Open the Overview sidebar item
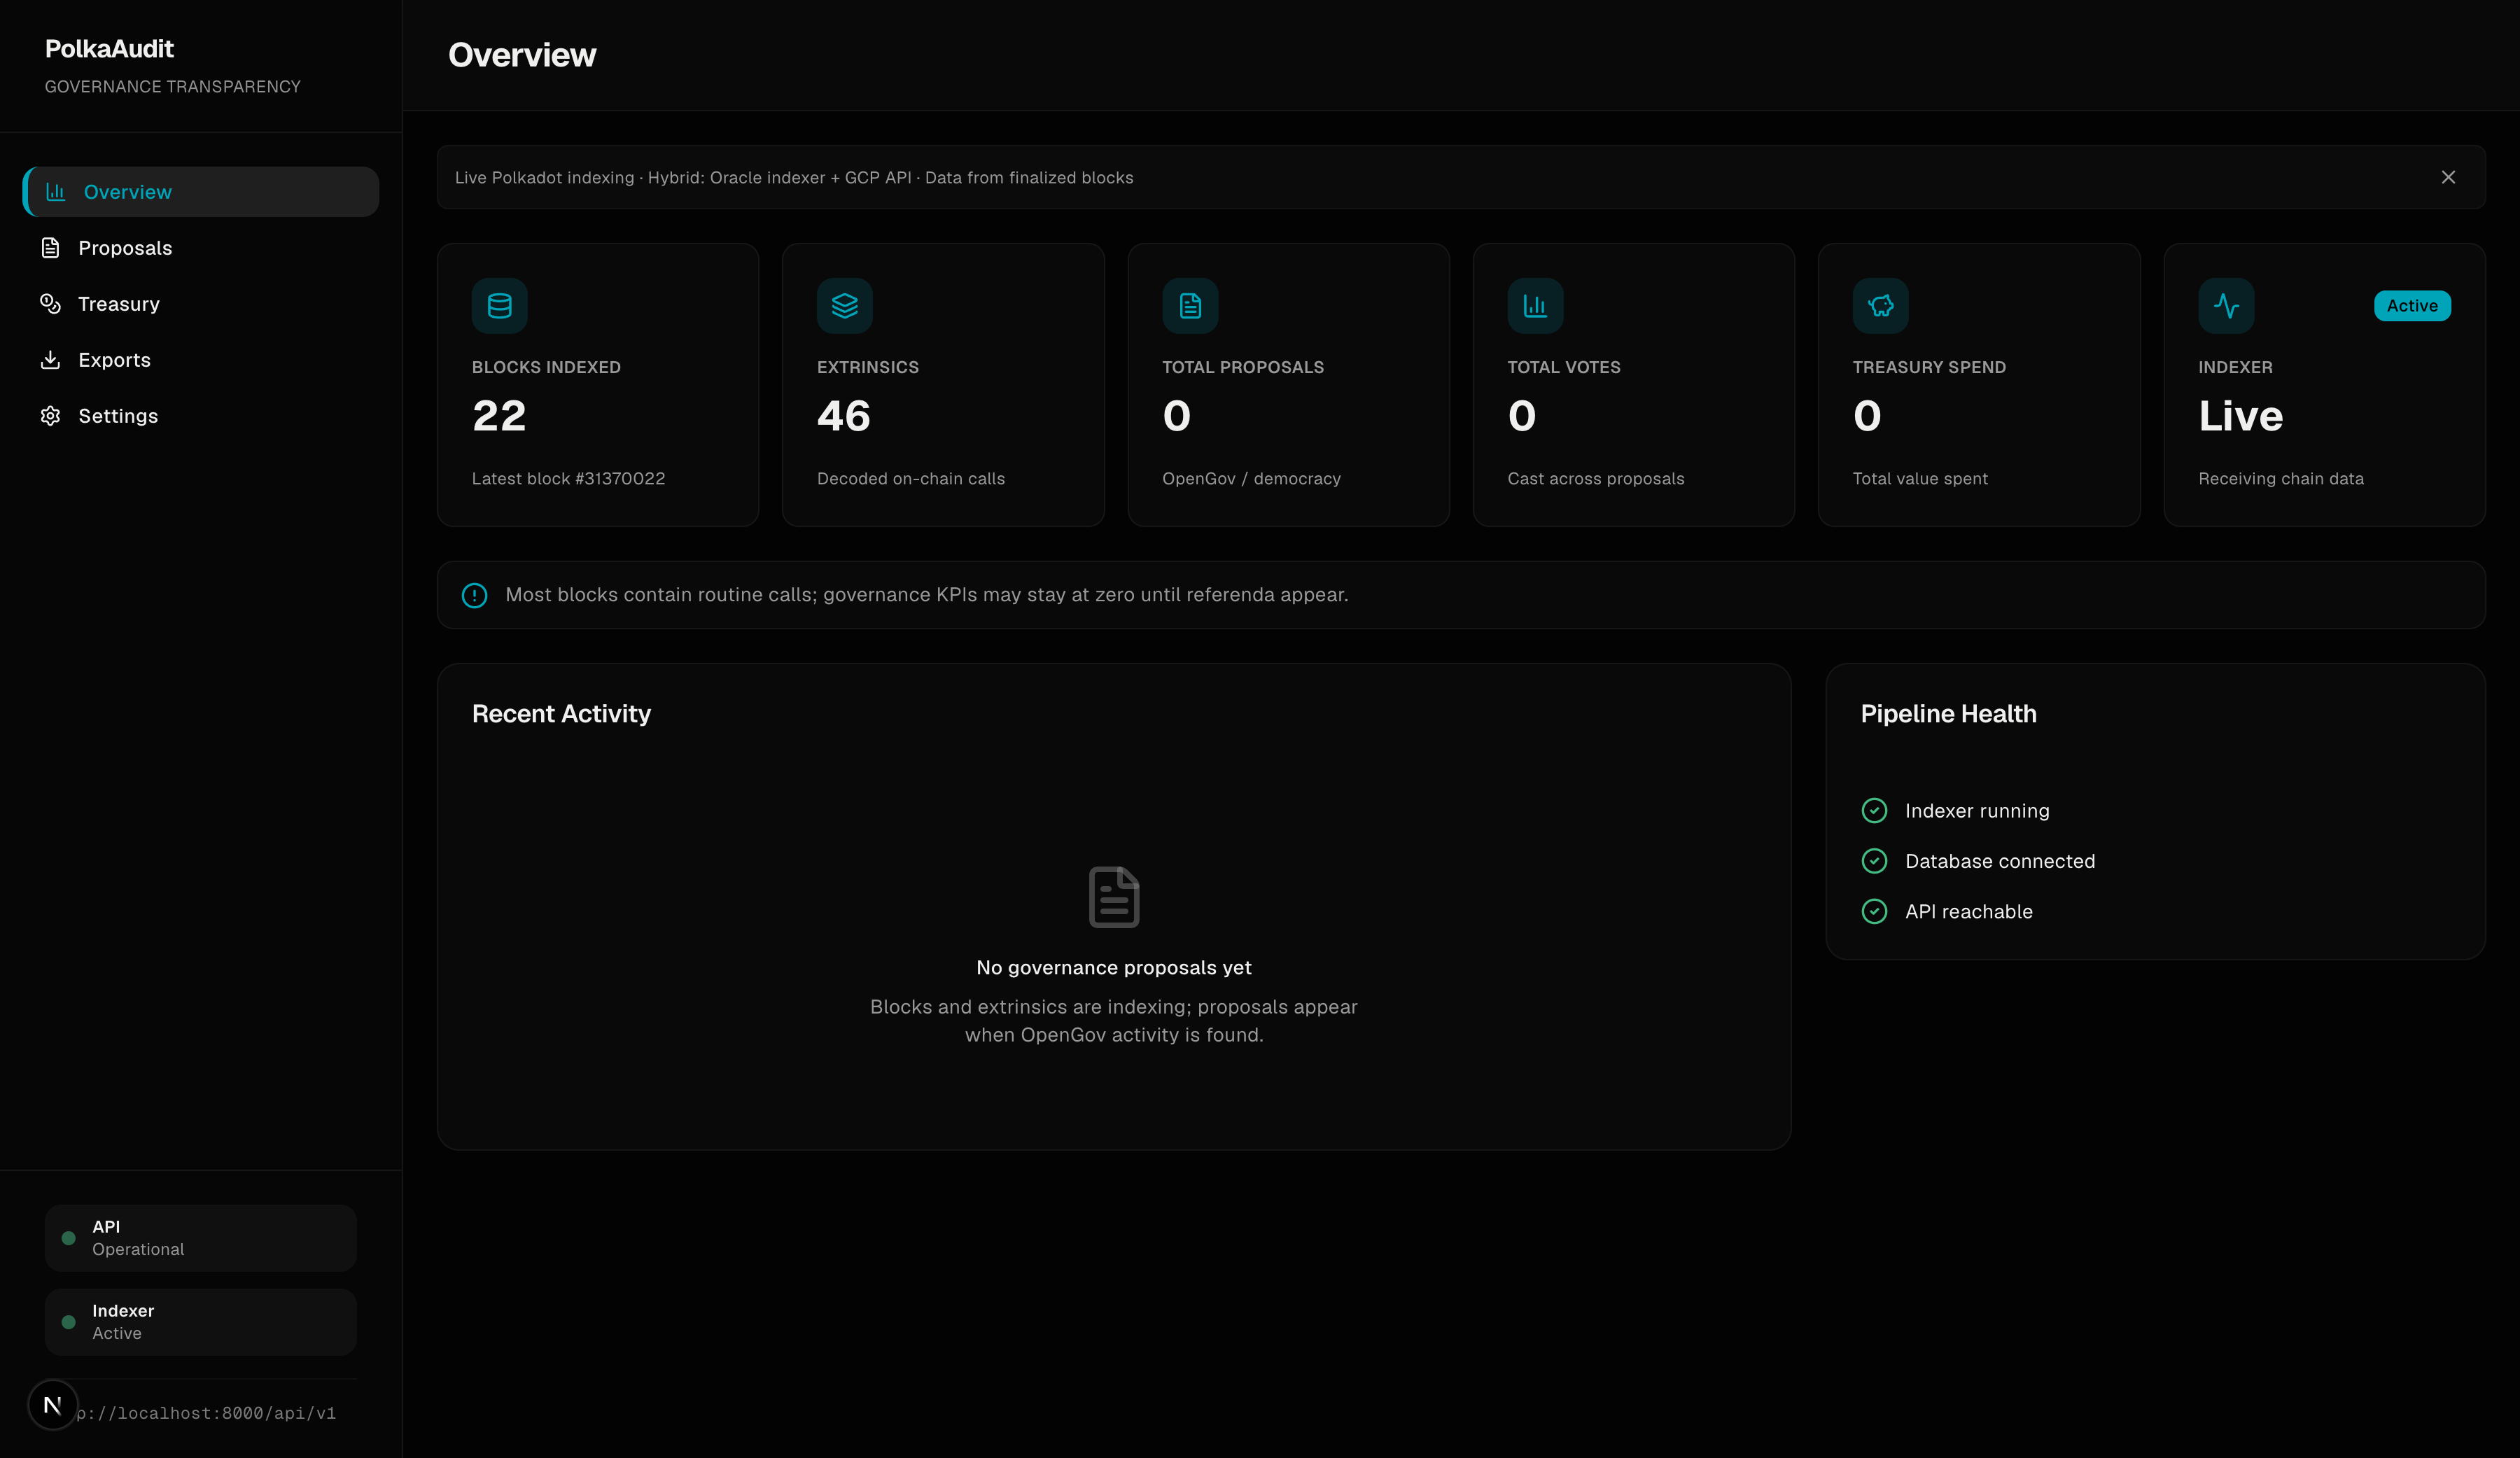This screenshot has width=2520, height=1458. pyautogui.click(x=201, y=192)
